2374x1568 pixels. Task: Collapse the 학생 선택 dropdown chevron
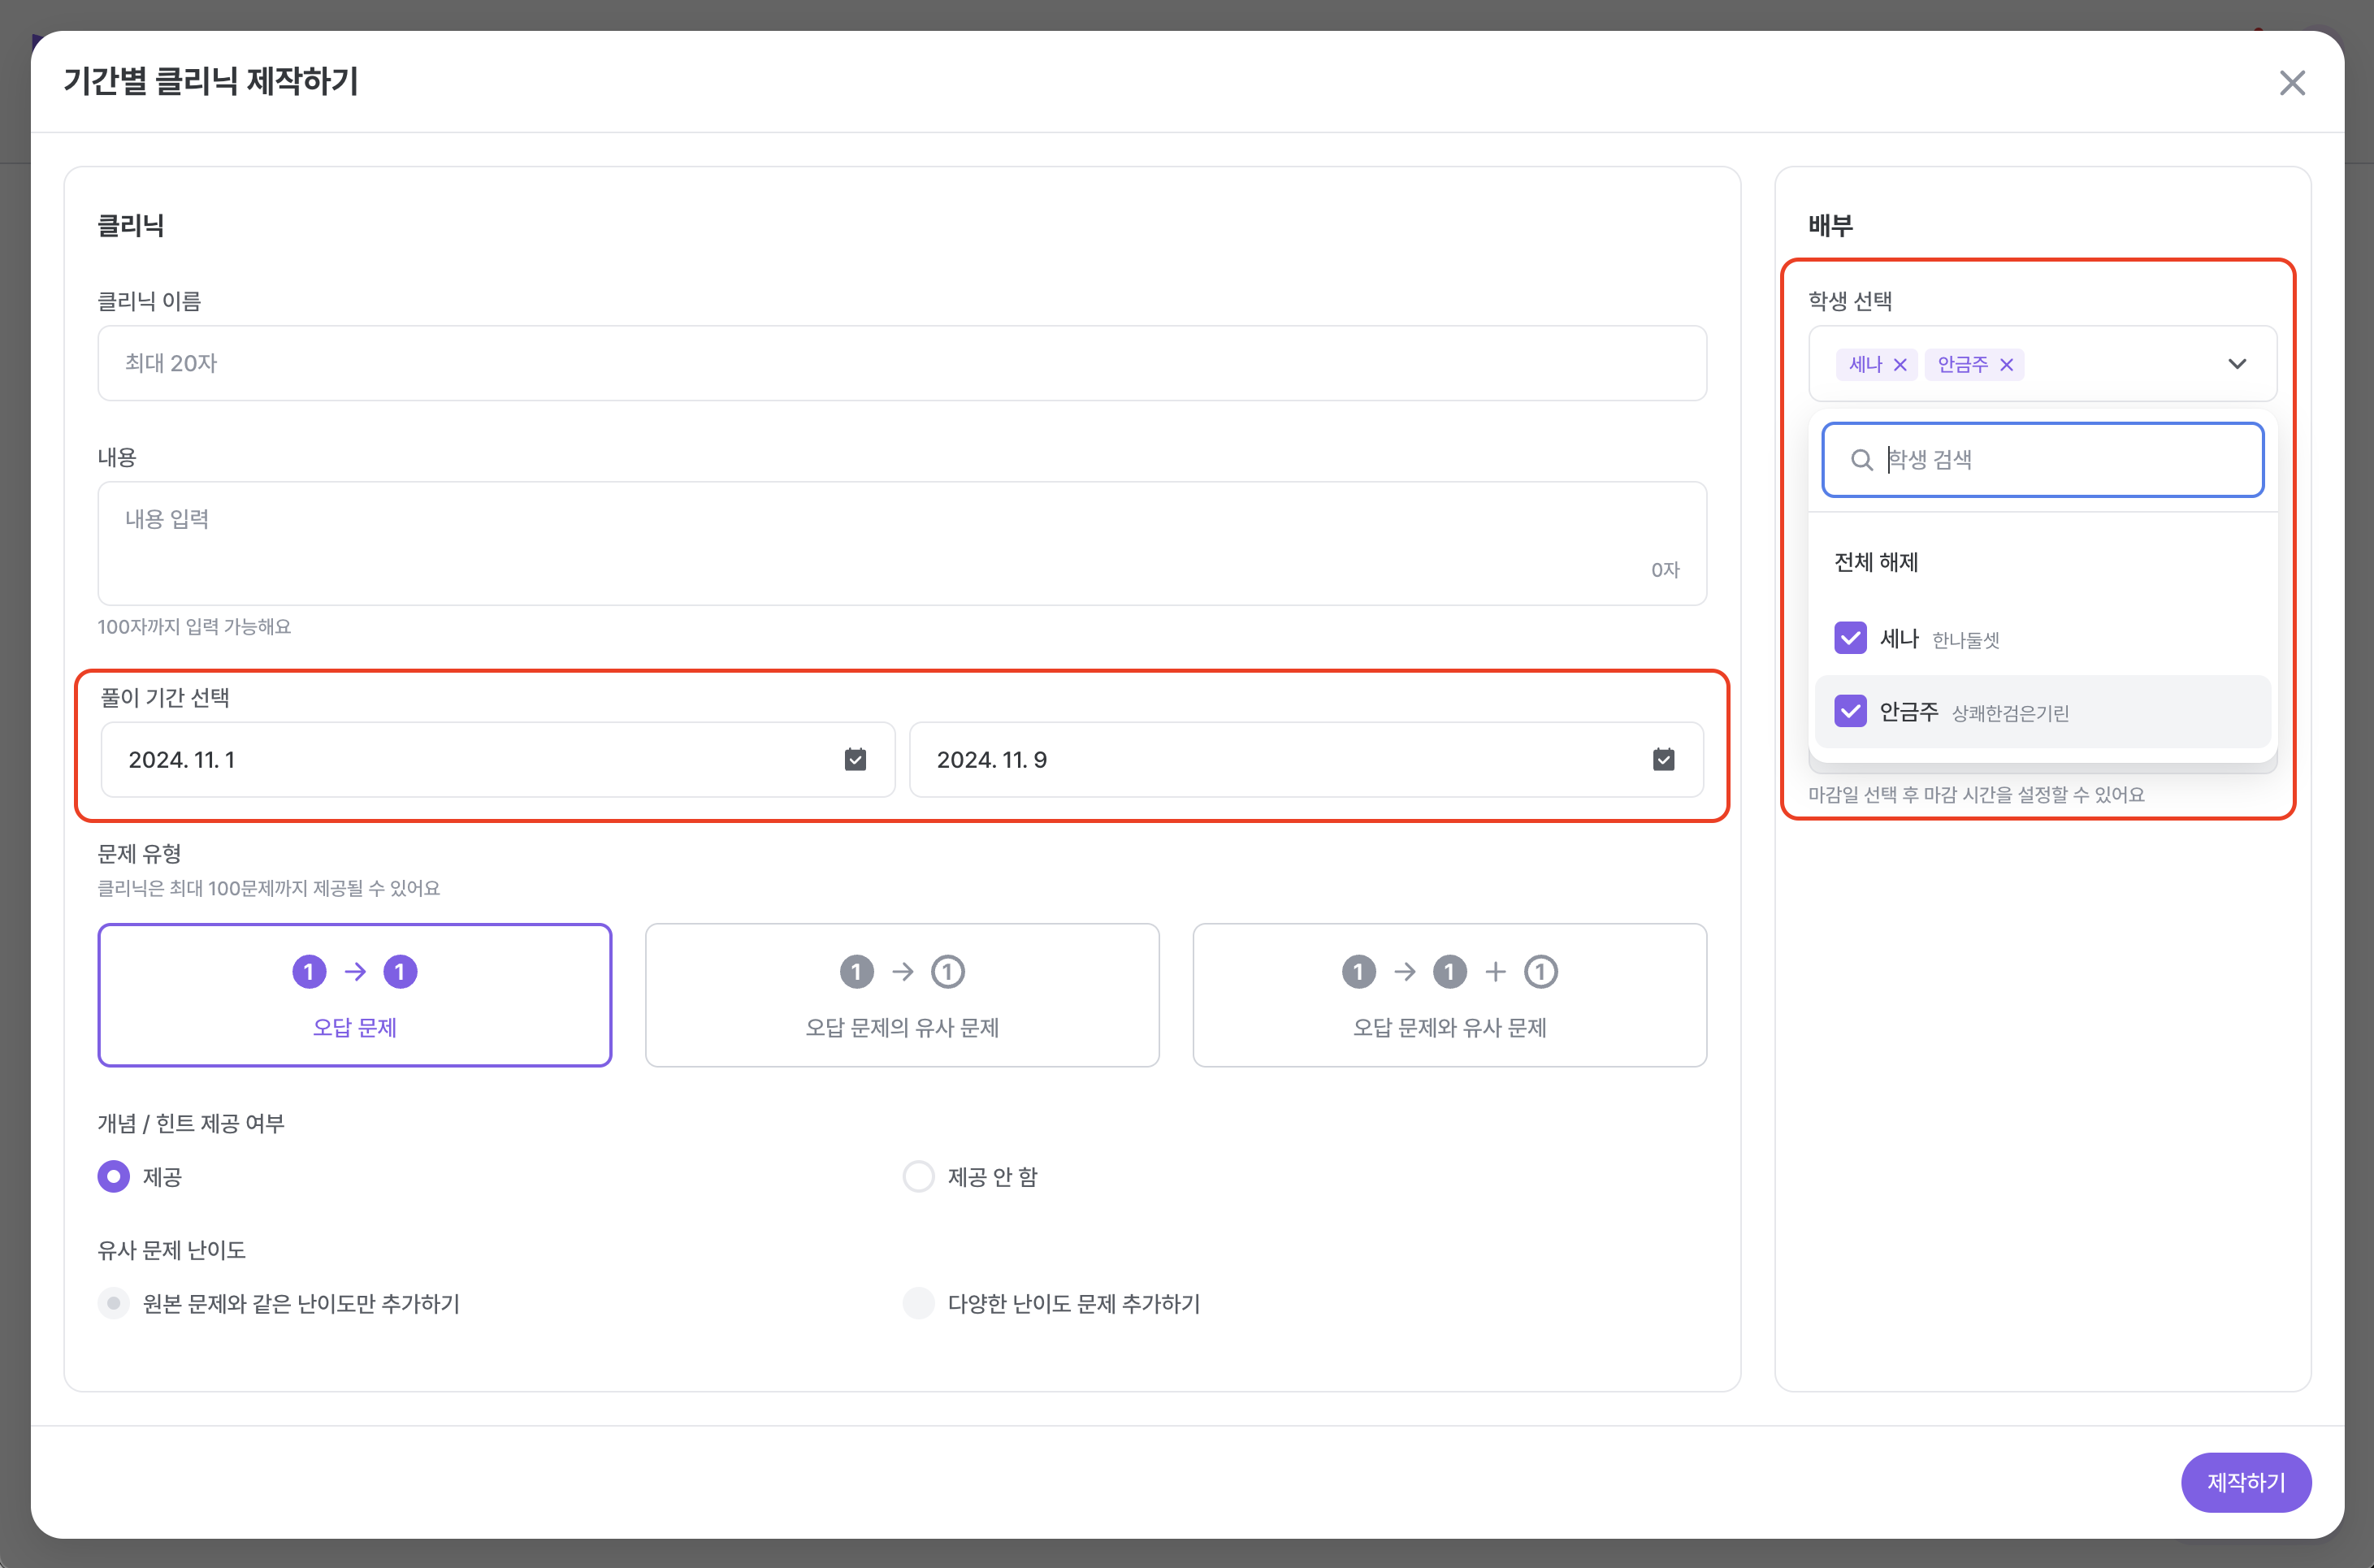point(2237,364)
